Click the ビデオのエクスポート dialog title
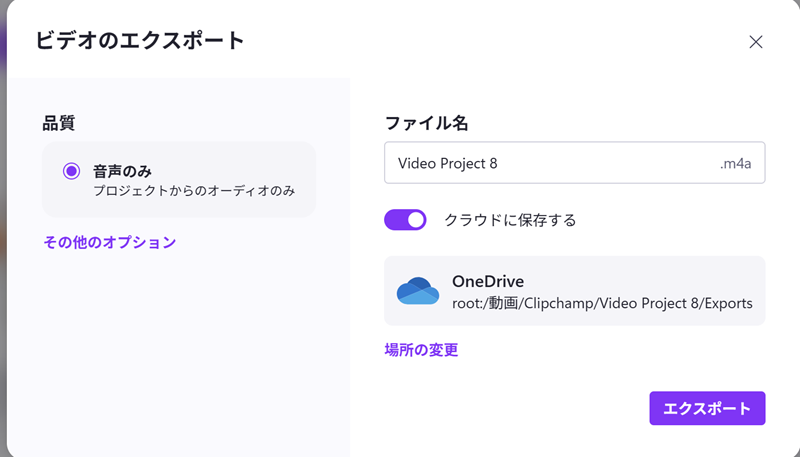 140,41
